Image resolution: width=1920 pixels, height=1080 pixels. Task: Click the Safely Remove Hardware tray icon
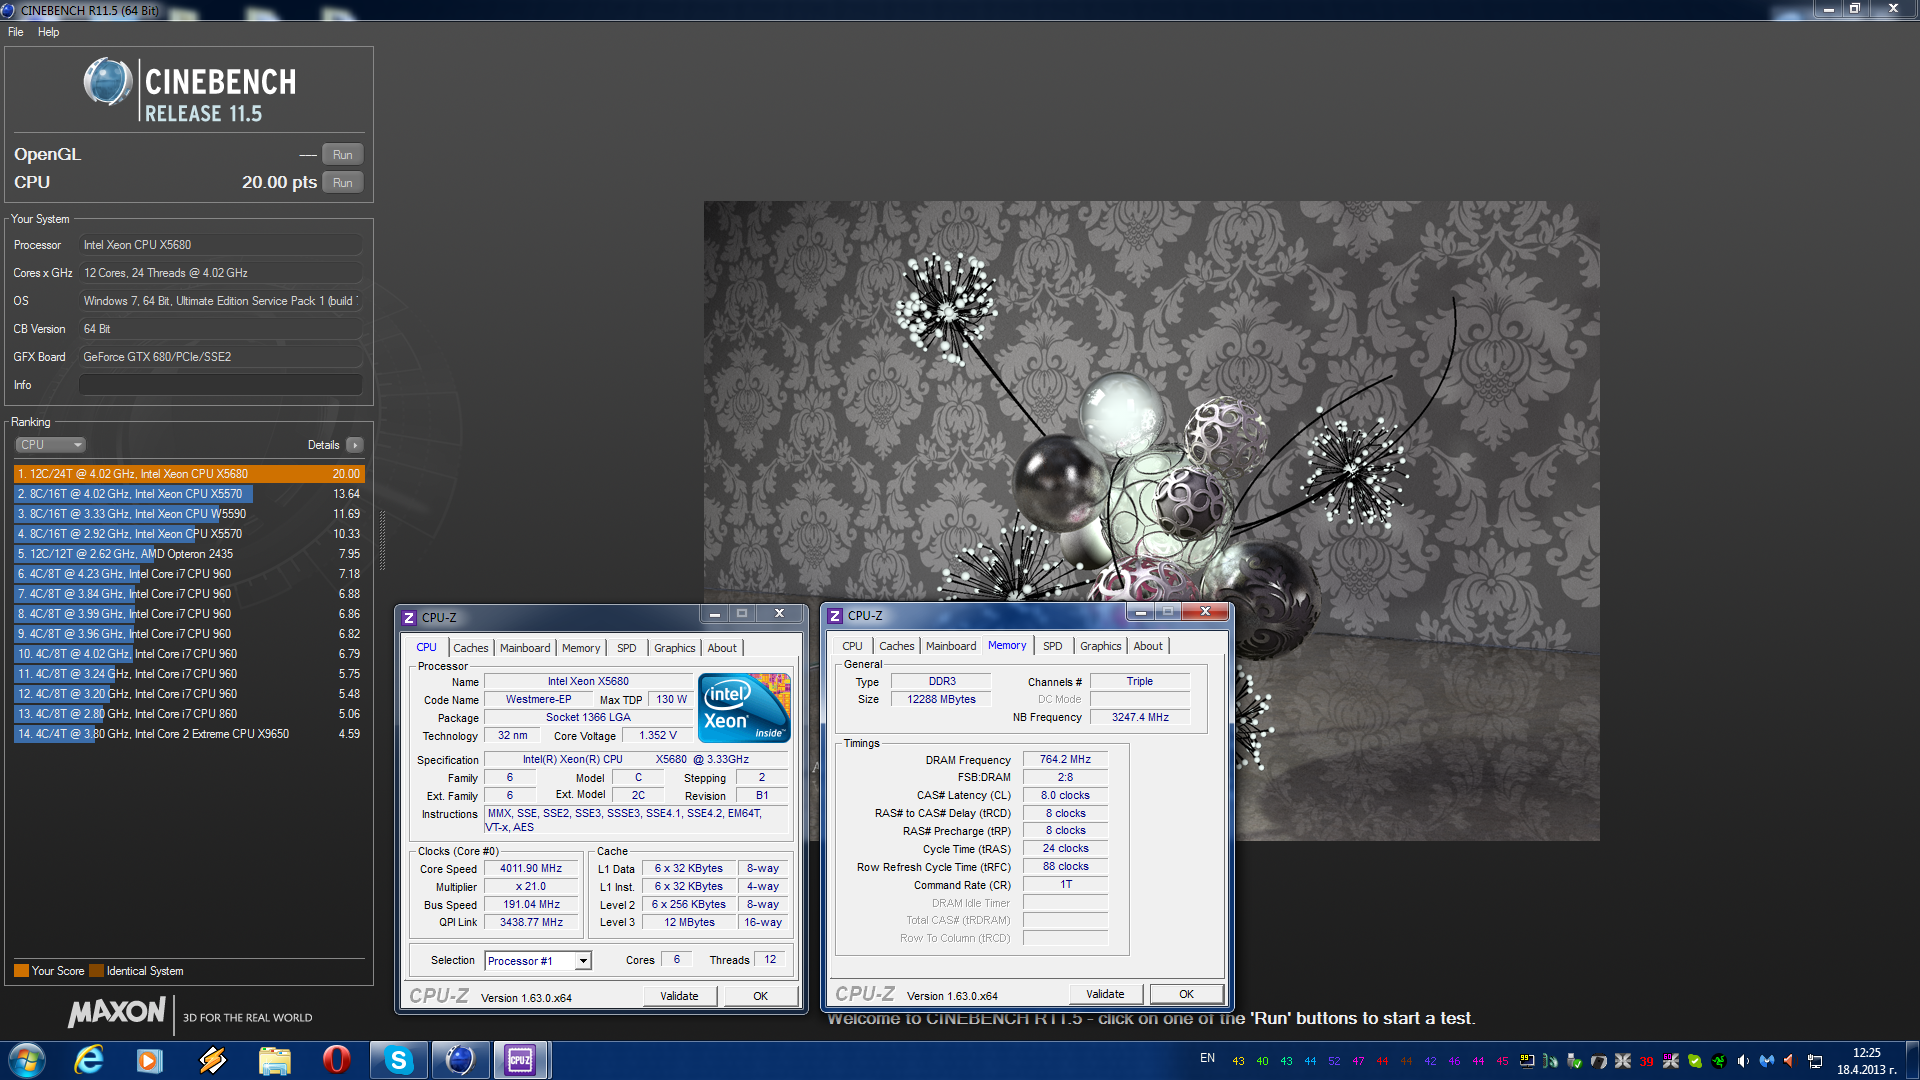1575,1061
